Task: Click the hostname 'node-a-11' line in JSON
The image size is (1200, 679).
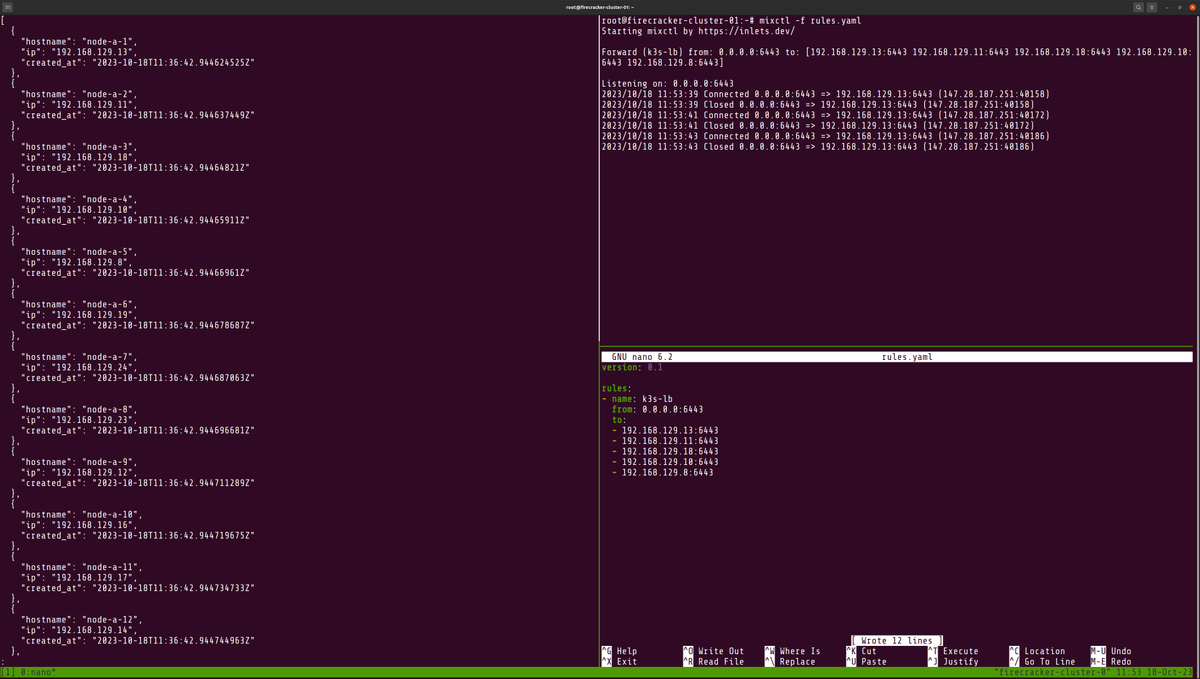Action: click(x=81, y=567)
